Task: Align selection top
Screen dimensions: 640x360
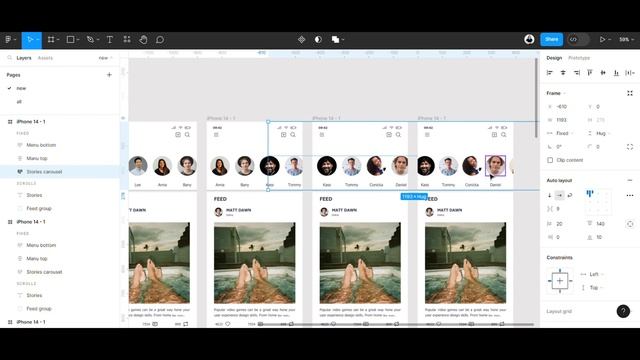Action: coord(589,73)
